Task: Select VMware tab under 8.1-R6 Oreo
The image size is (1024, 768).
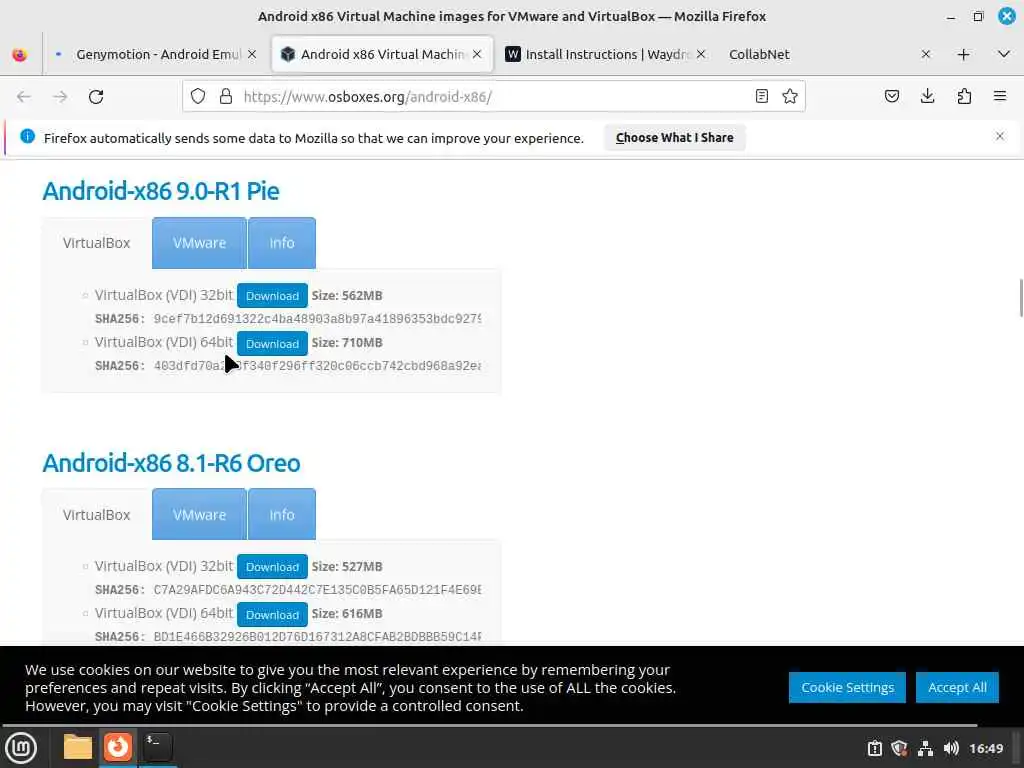Action: tap(199, 515)
